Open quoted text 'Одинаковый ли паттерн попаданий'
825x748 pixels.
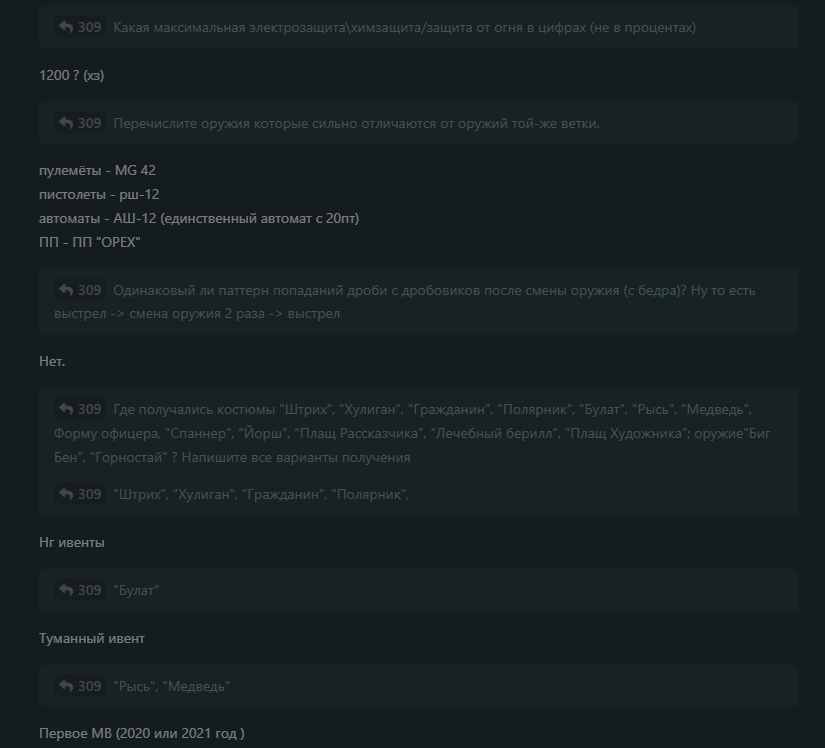click(405, 302)
